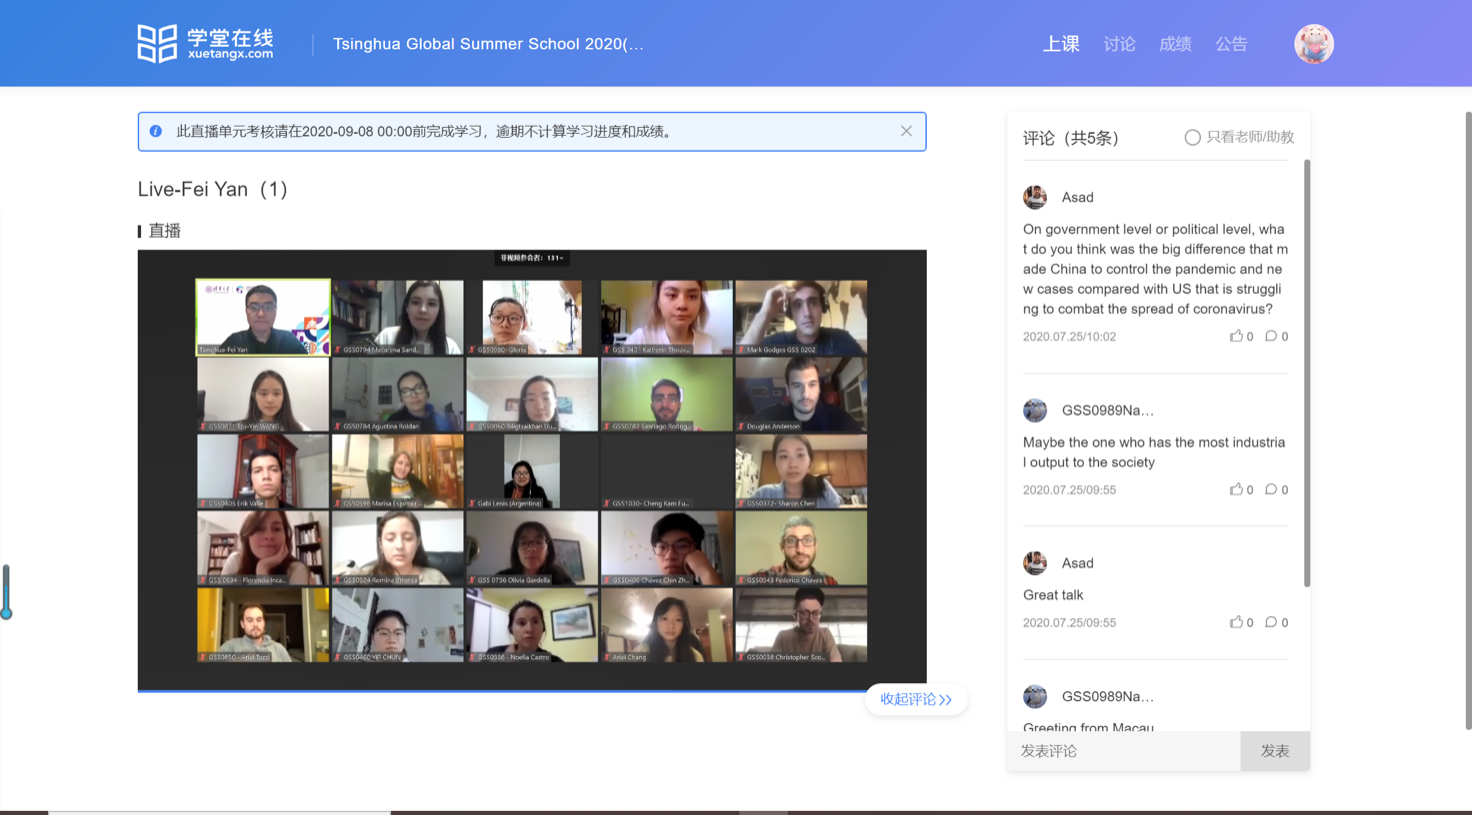Like Asad's question about the pandemic
The image size is (1472, 815).
point(1237,336)
